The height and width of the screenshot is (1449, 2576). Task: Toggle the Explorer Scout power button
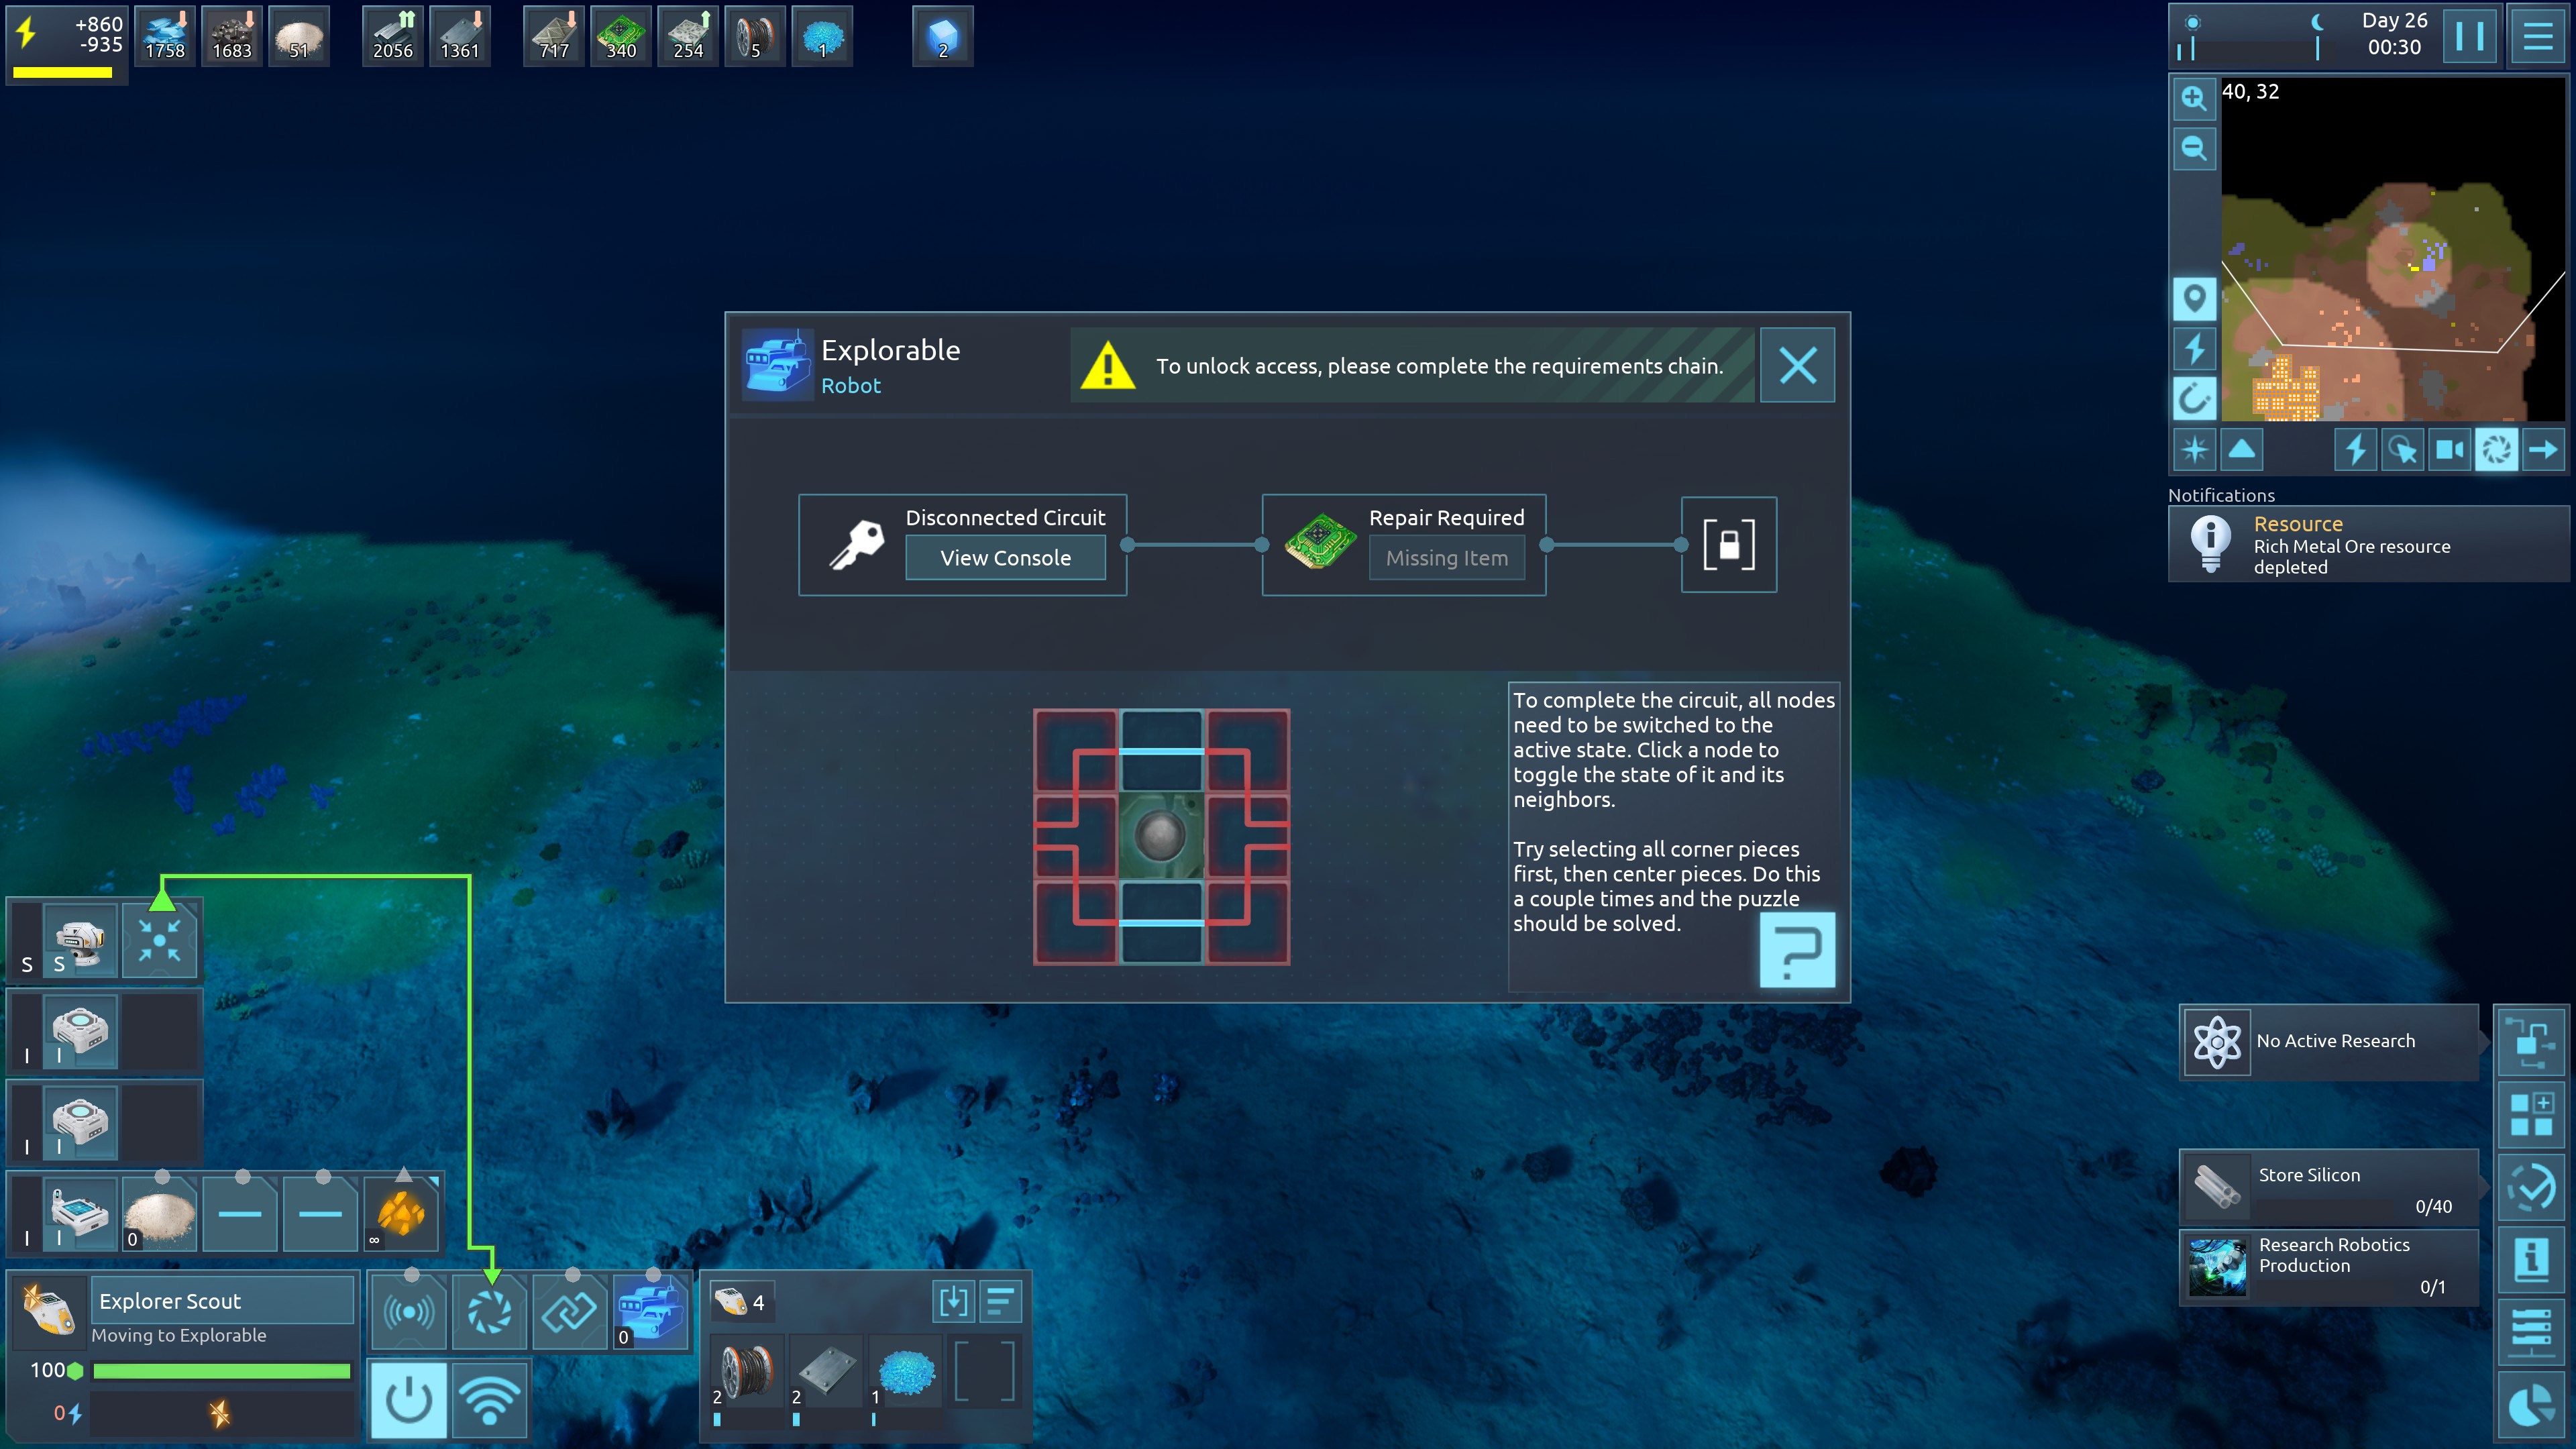coord(409,1399)
